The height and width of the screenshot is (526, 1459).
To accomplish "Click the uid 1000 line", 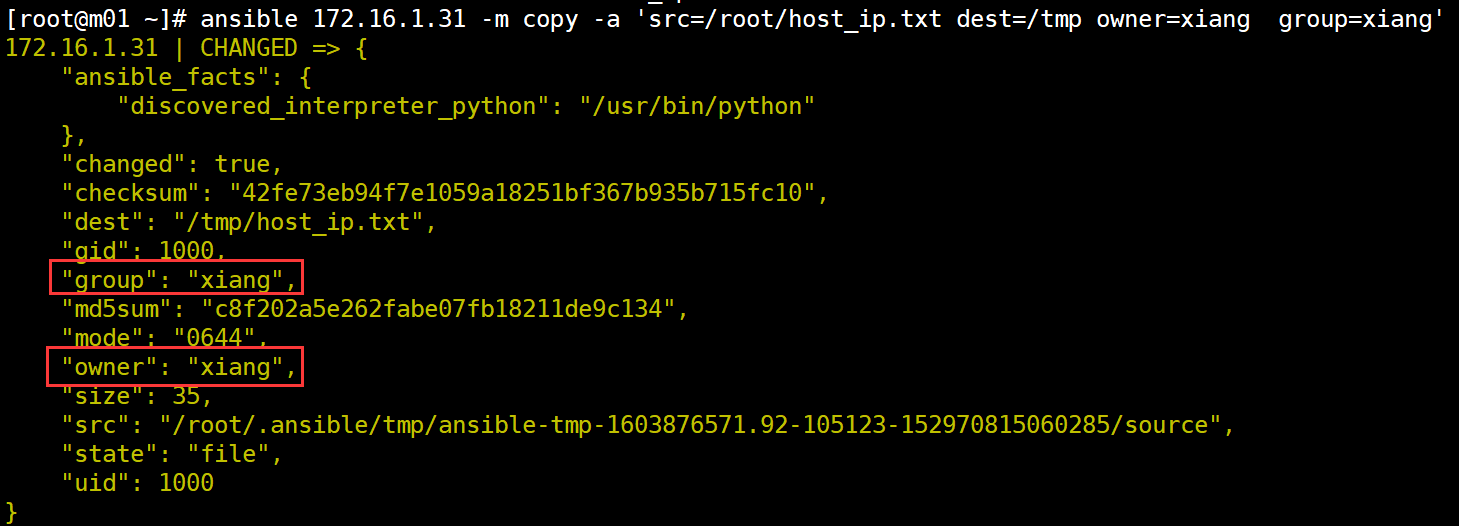I will tap(137, 483).
